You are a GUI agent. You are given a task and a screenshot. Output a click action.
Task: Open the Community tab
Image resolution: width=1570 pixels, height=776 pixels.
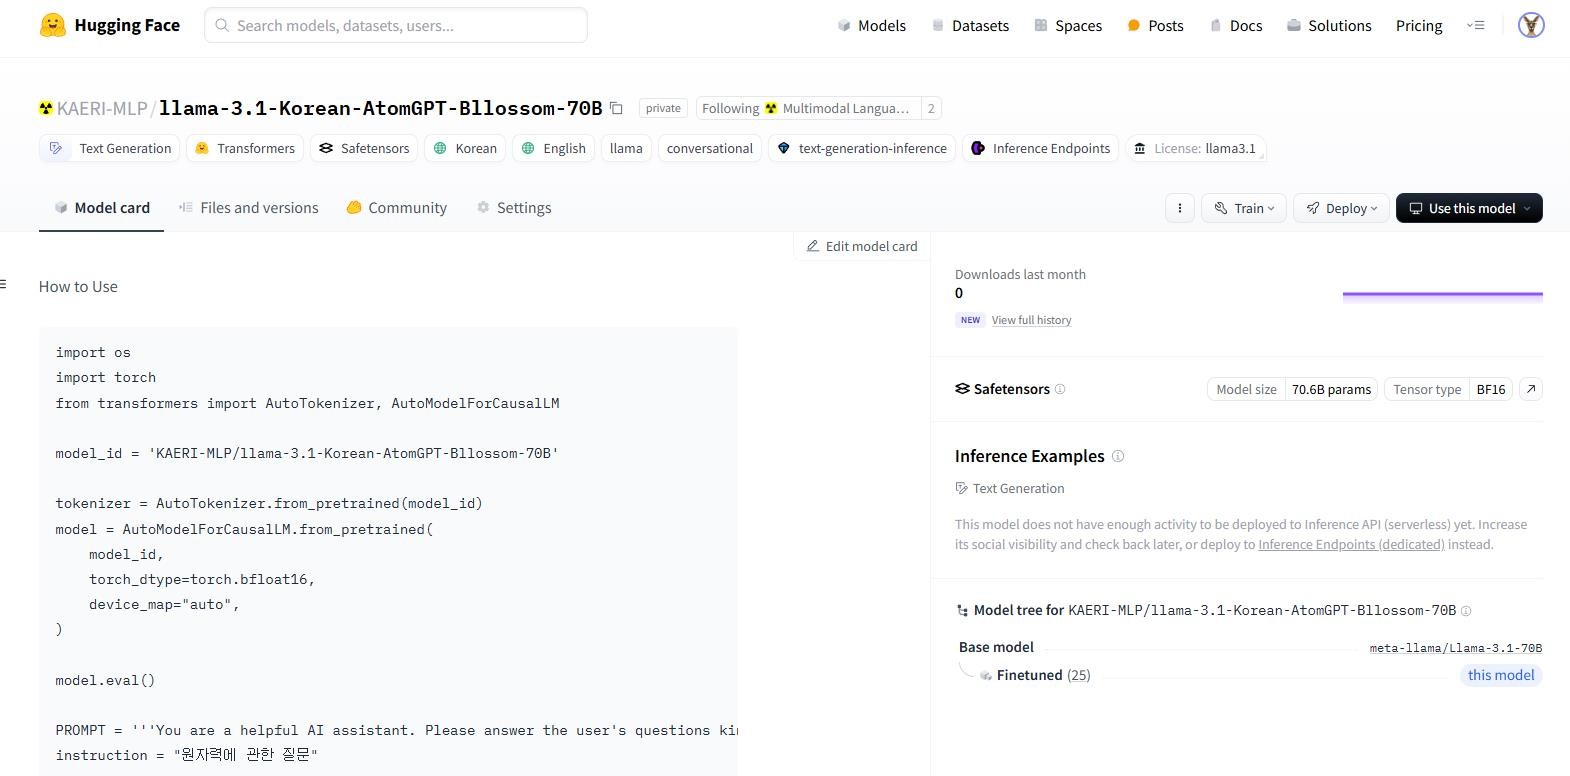[x=397, y=208]
